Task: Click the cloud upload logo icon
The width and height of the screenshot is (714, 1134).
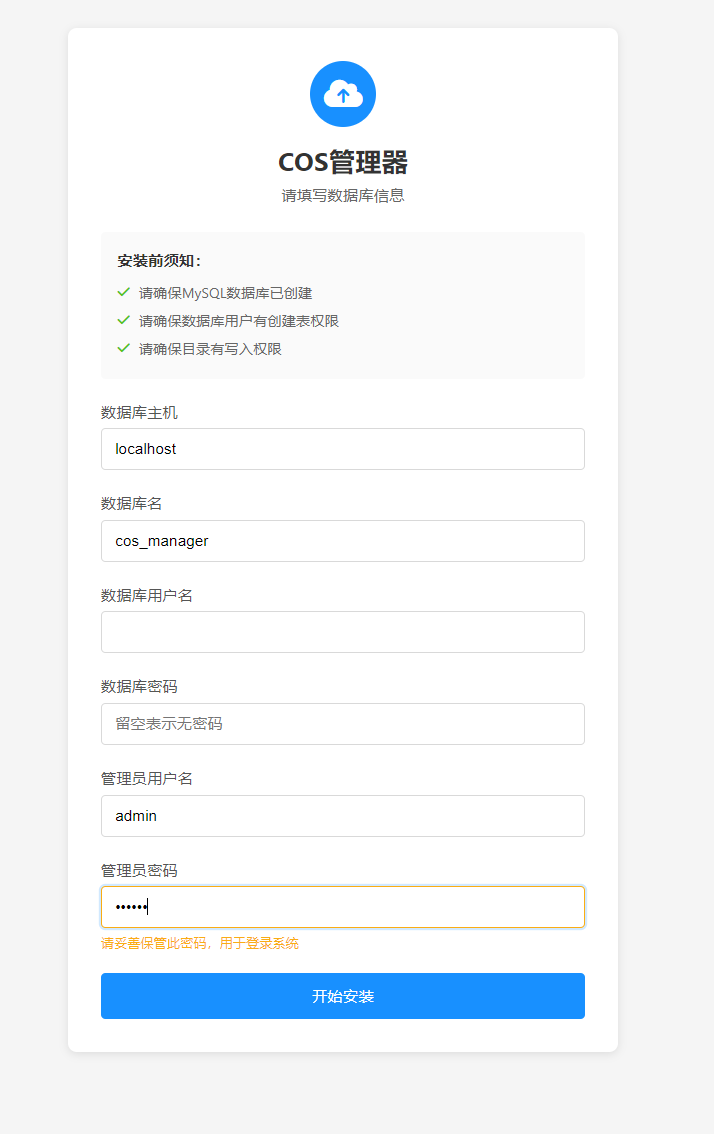Action: [x=343, y=94]
